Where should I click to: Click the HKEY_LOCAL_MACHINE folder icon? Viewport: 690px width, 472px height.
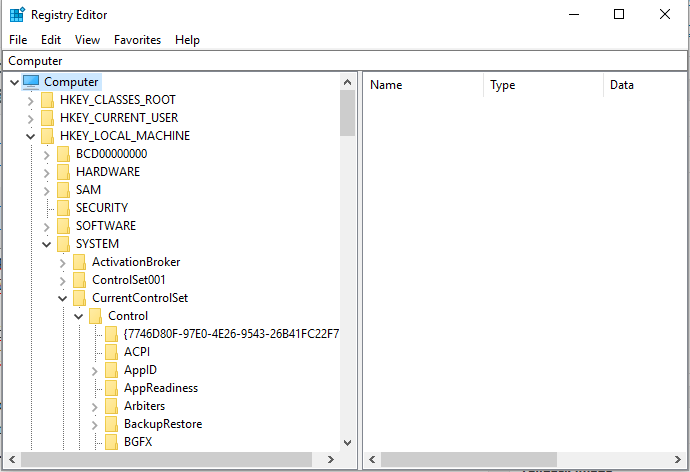pyautogui.click(x=48, y=136)
